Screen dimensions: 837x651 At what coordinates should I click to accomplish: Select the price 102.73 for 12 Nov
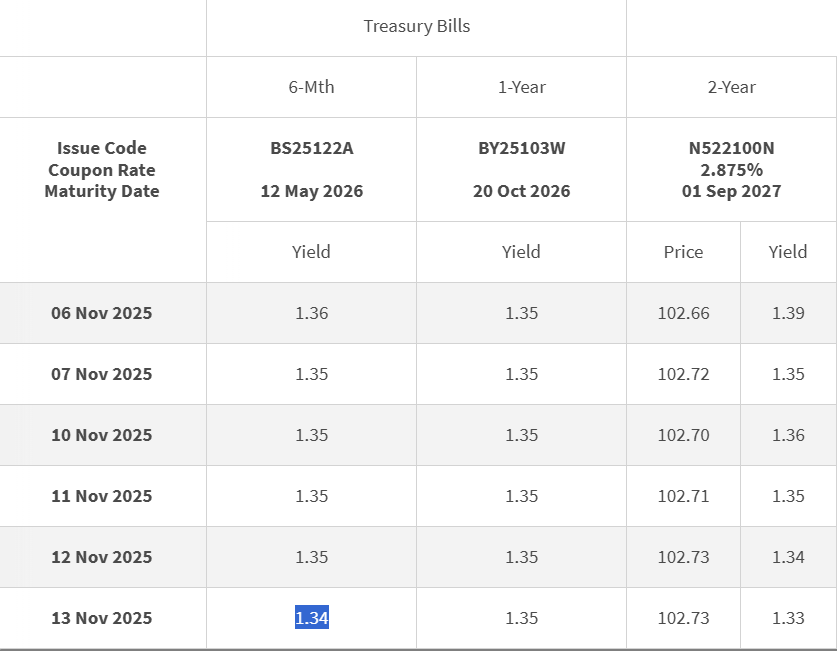point(683,557)
